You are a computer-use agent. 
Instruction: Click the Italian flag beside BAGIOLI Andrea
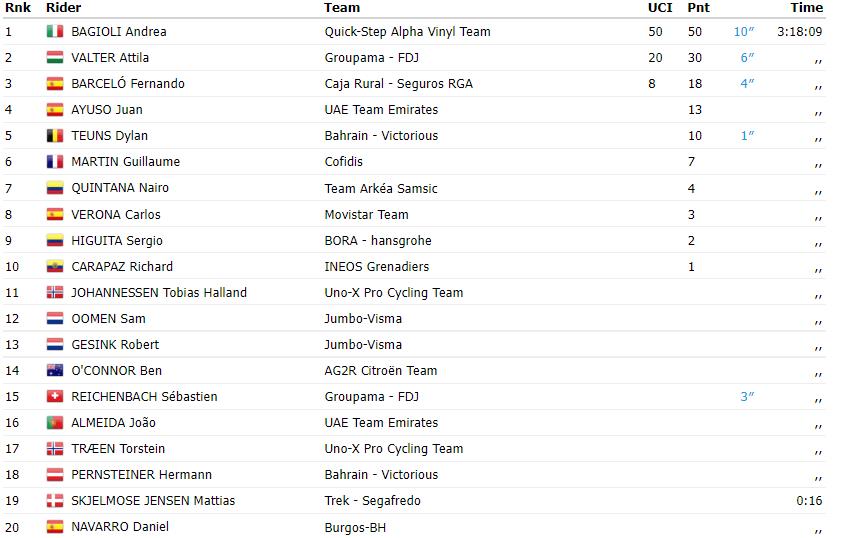click(x=54, y=31)
